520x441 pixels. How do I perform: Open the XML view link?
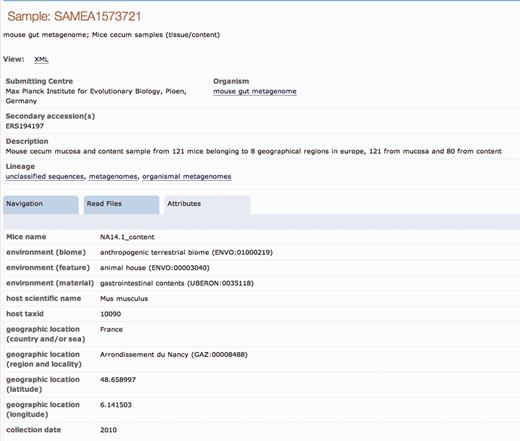41,59
